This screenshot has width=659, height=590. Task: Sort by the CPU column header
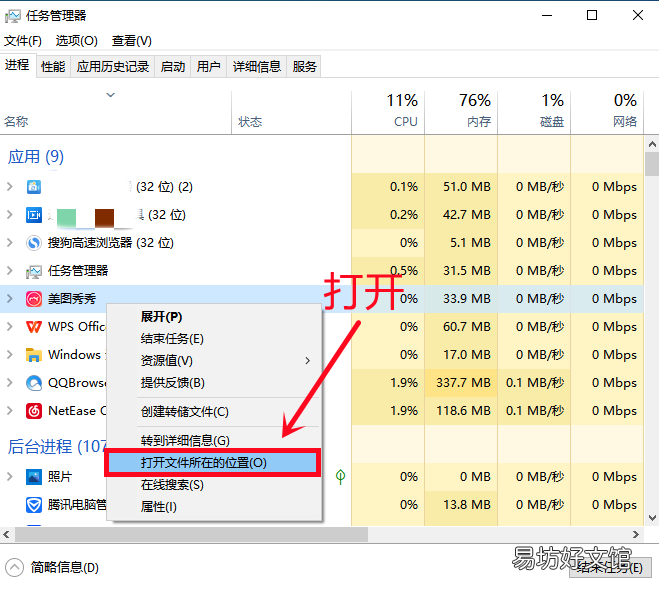[x=388, y=113]
